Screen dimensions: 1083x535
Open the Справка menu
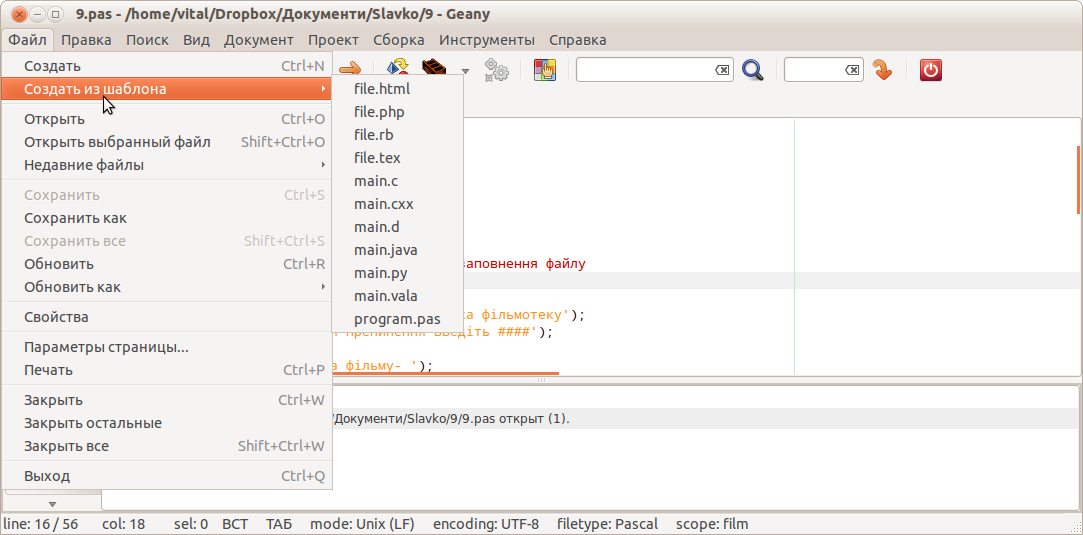coord(577,40)
